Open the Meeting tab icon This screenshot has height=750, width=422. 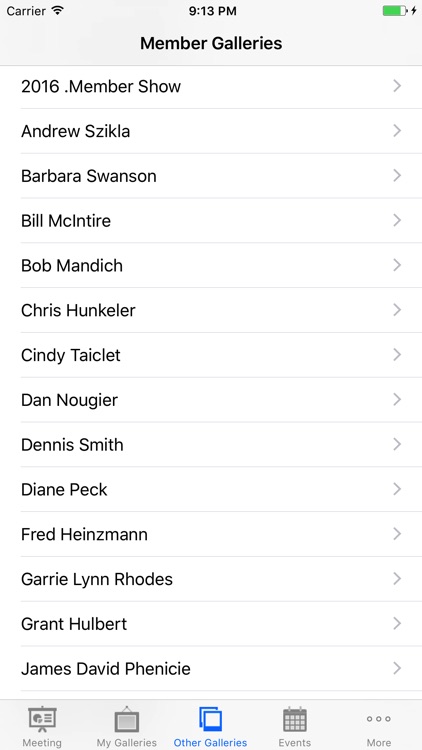pyautogui.click(x=42, y=719)
